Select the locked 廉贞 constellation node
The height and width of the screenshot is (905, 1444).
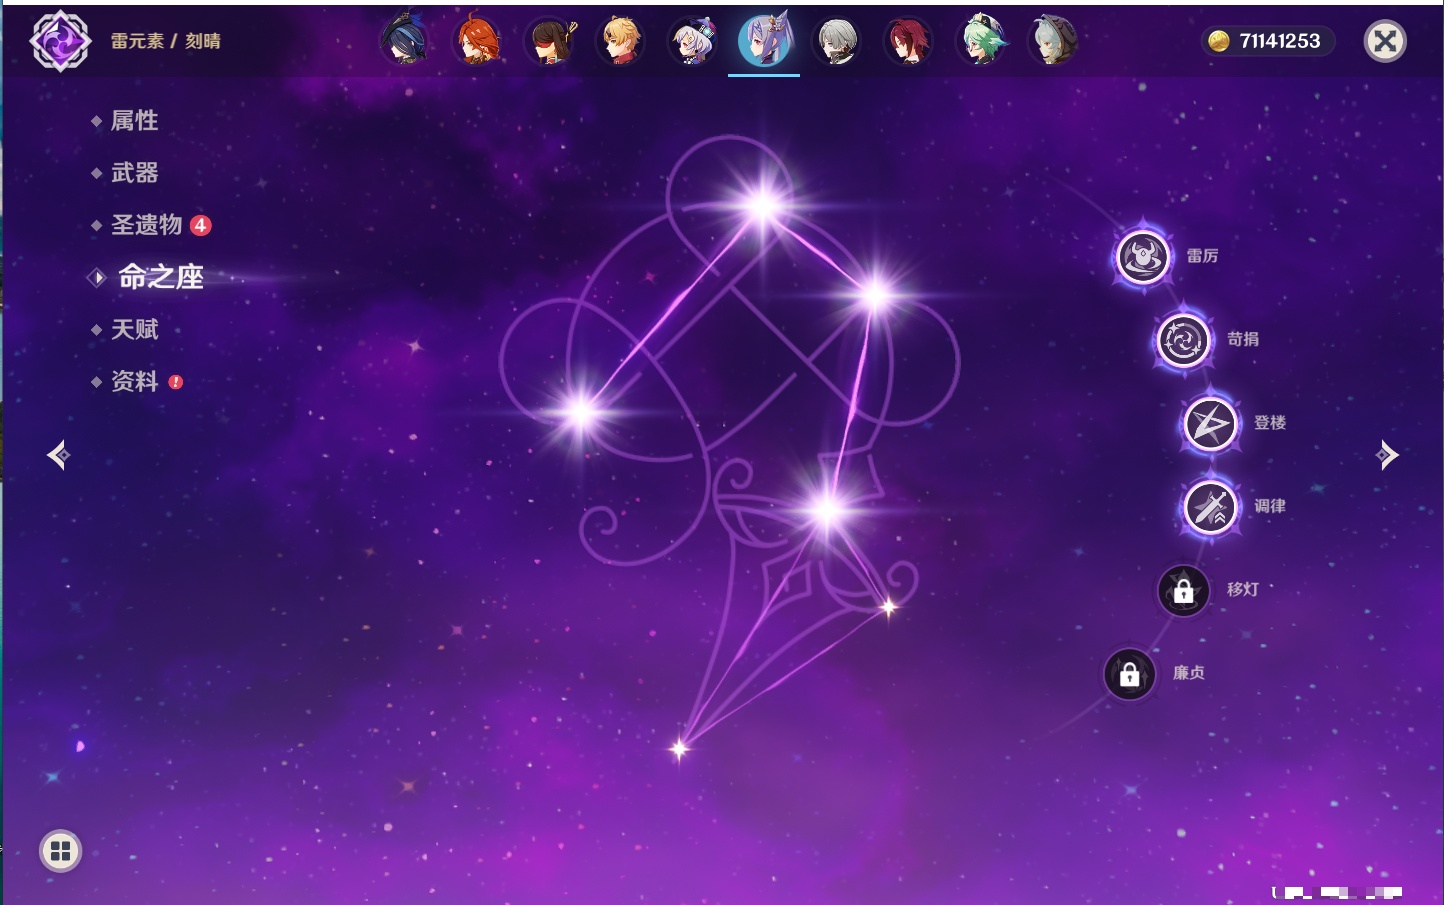1129,674
